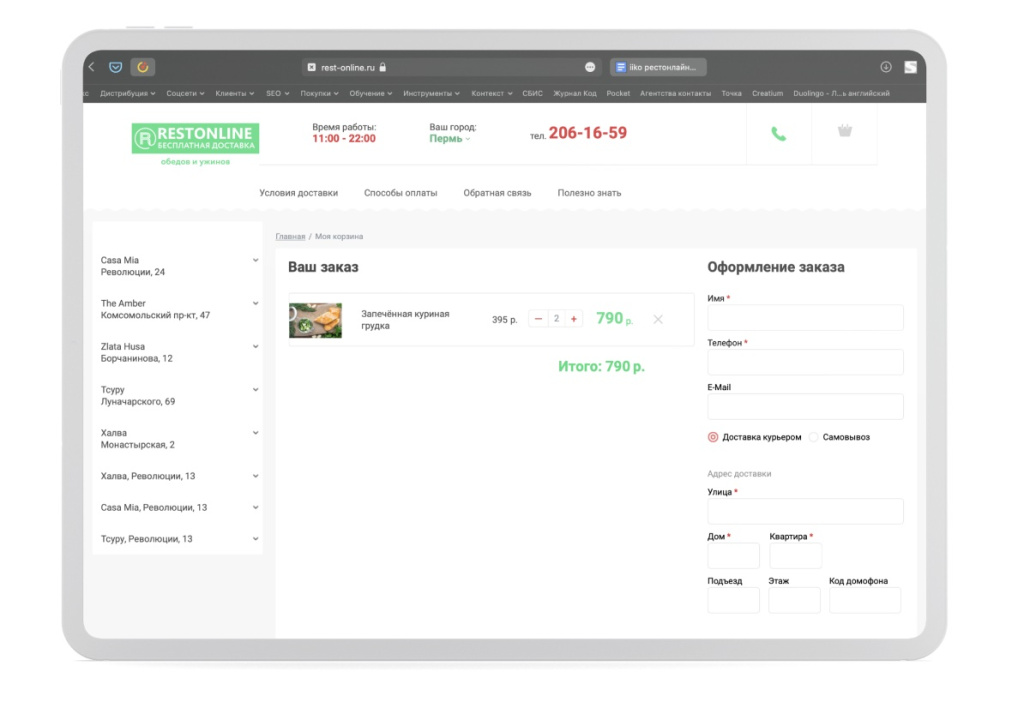Open Creatium bookmark
Screen dimensions: 1024x708
pos(767,93)
